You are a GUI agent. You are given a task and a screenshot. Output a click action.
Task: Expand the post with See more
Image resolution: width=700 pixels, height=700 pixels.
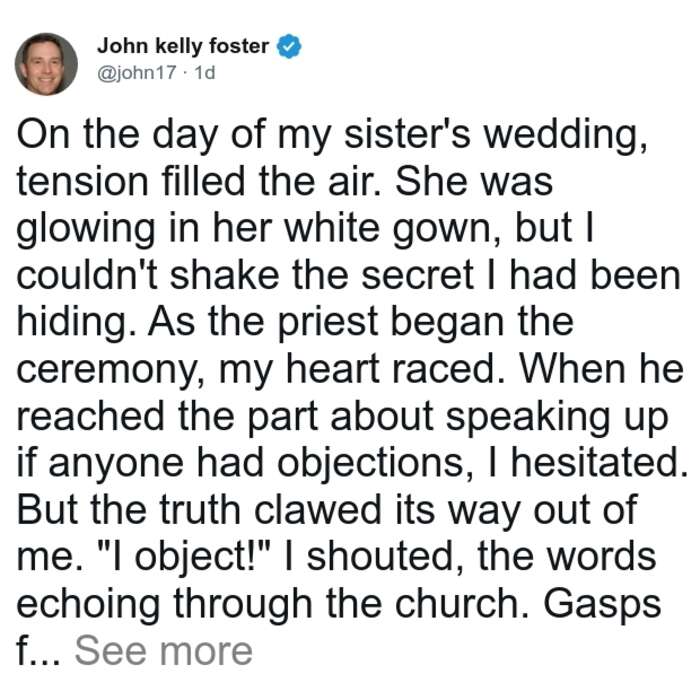pos(163,651)
